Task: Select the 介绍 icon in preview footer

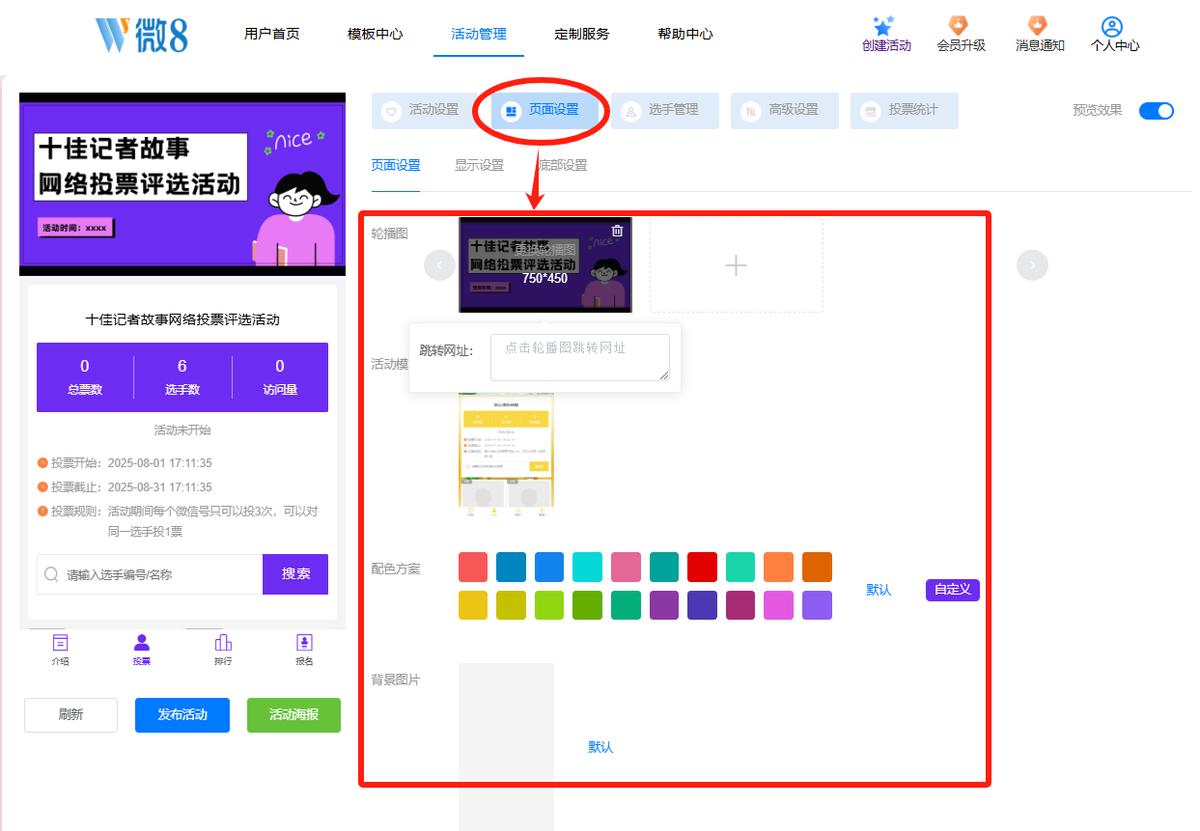Action: pyautogui.click(x=60, y=642)
